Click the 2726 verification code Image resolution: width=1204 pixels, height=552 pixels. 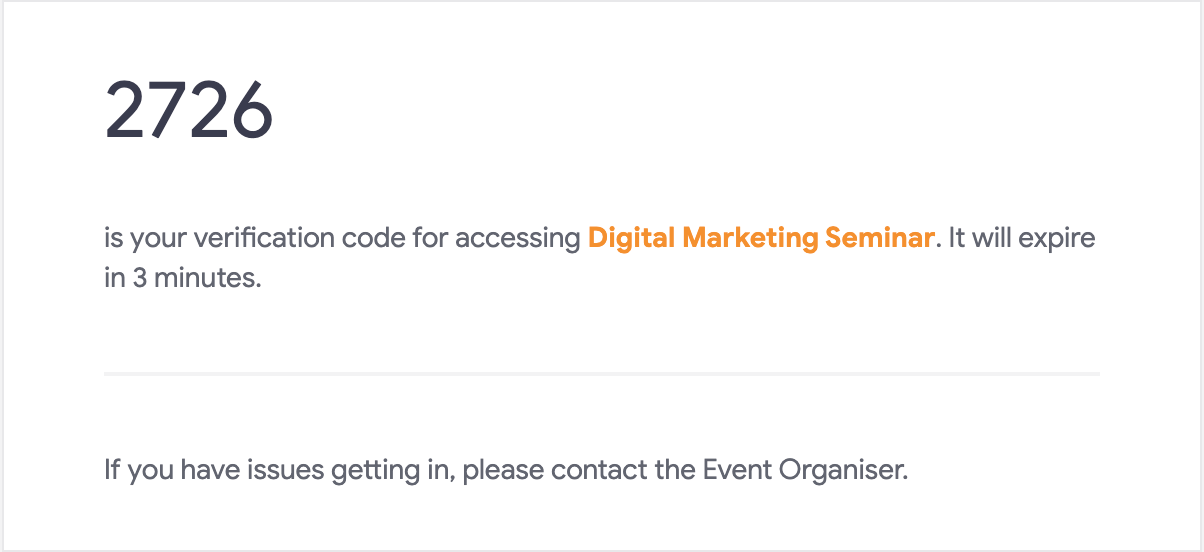pyautogui.click(x=189, y=110)
